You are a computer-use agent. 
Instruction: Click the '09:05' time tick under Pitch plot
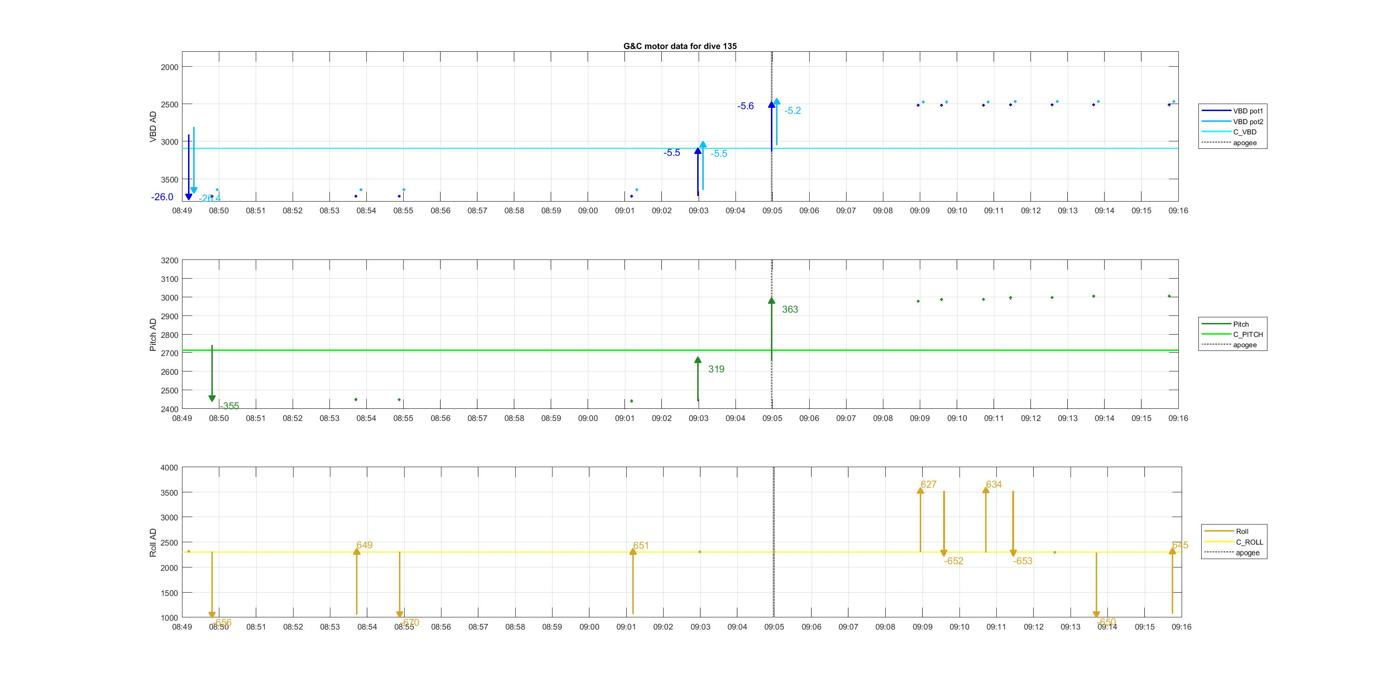click(772, 419)
